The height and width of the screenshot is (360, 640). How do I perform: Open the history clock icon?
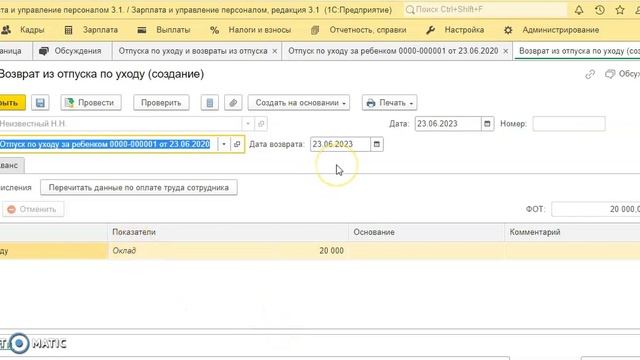(x=600, y=10)
